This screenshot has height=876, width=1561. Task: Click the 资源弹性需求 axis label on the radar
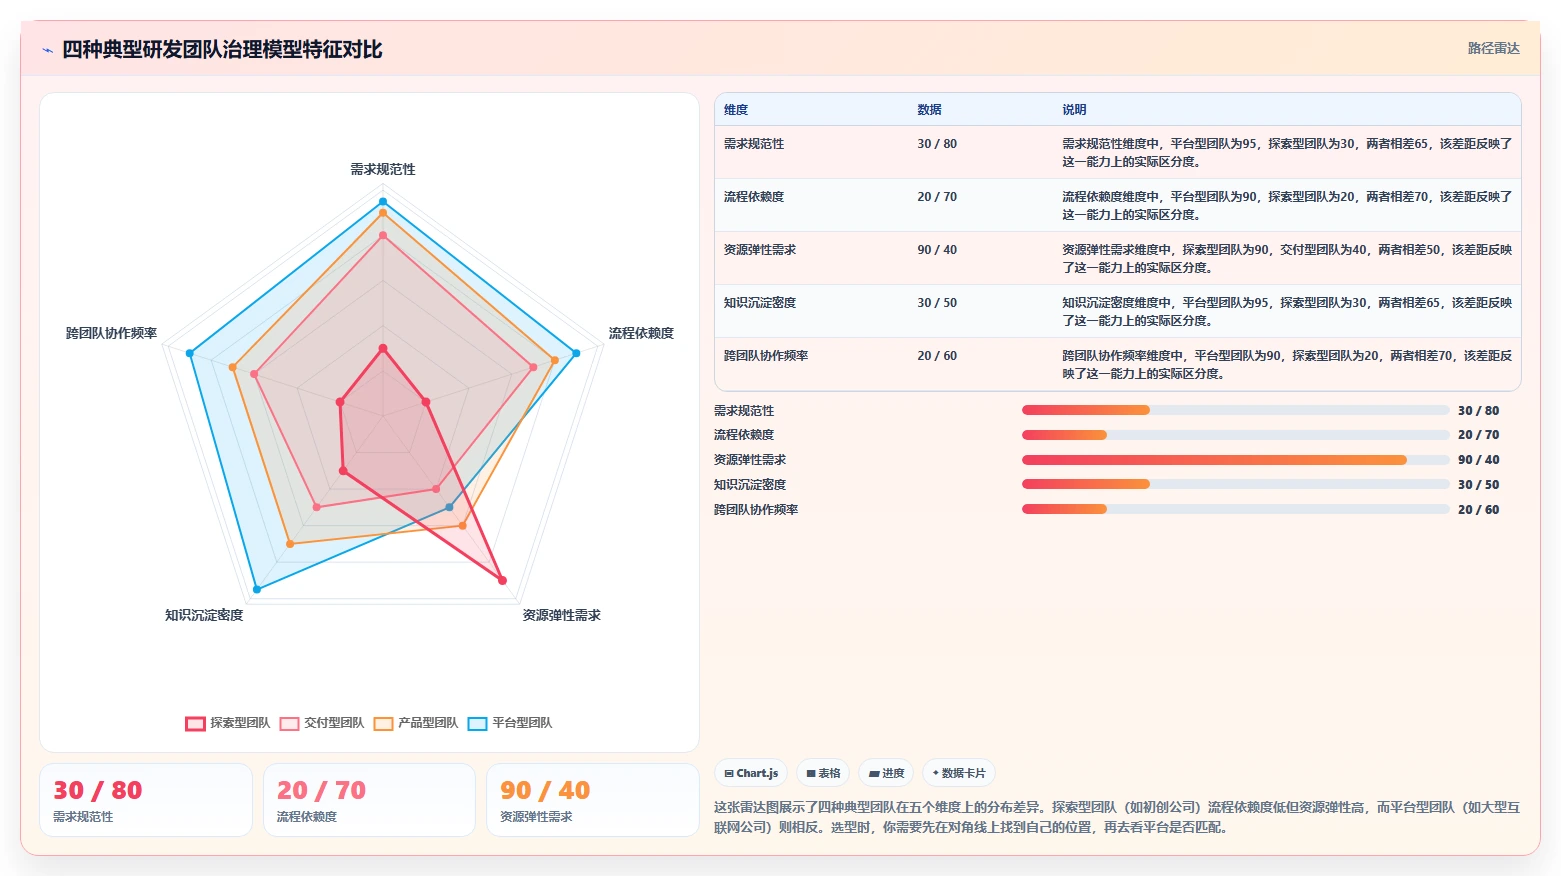click(561, 615)
